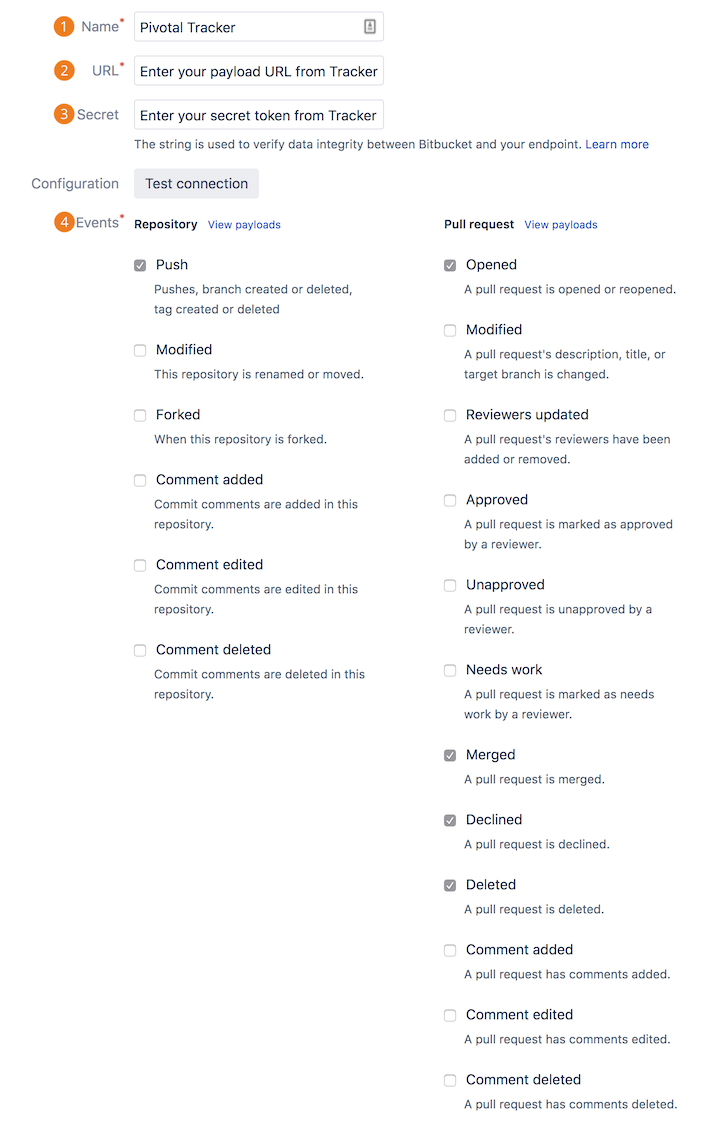
Task: Enable the repository Forked event checkbox
Action: tap(140, 415)
